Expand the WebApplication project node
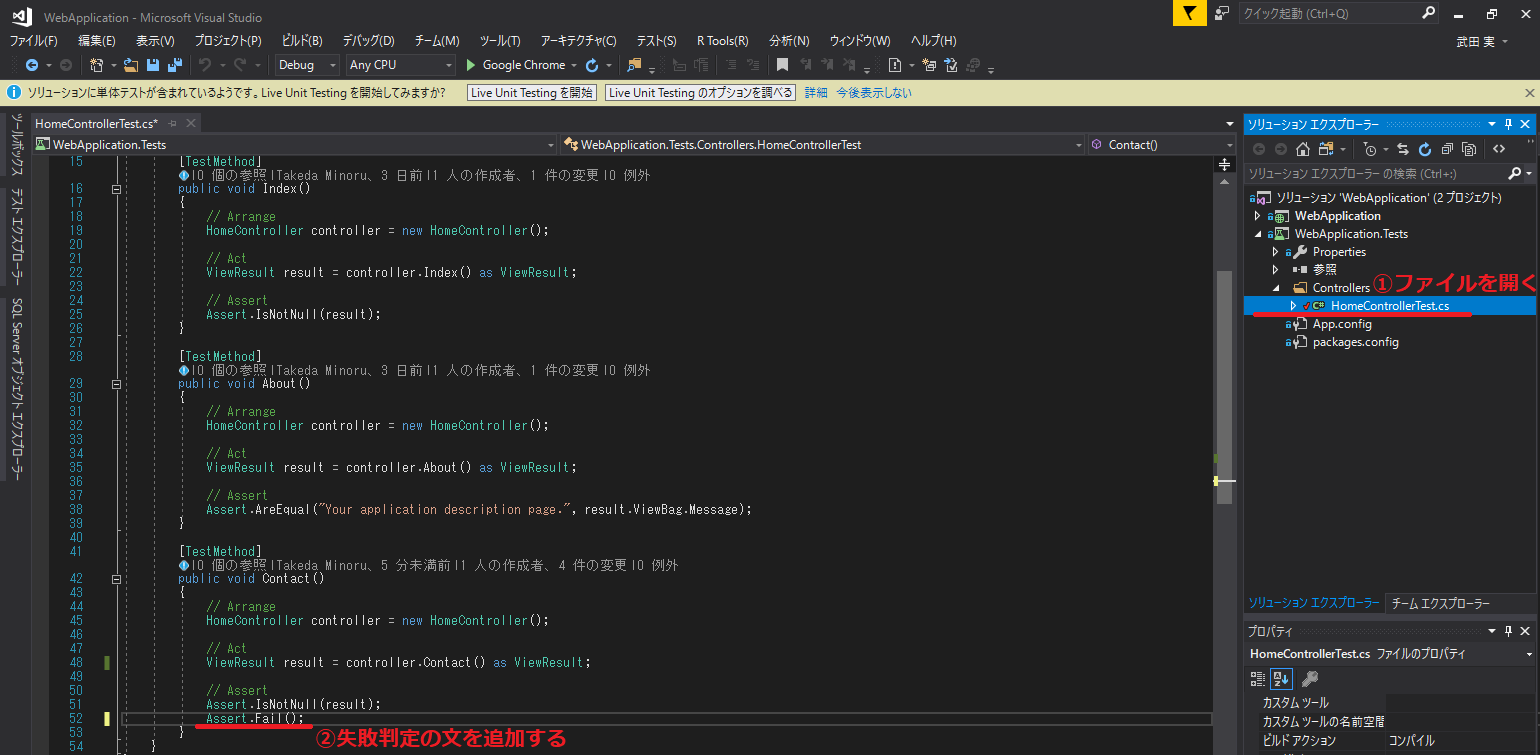This screenshot has width=1540, height=755. pyautogui.click(x=1259, y=216)
